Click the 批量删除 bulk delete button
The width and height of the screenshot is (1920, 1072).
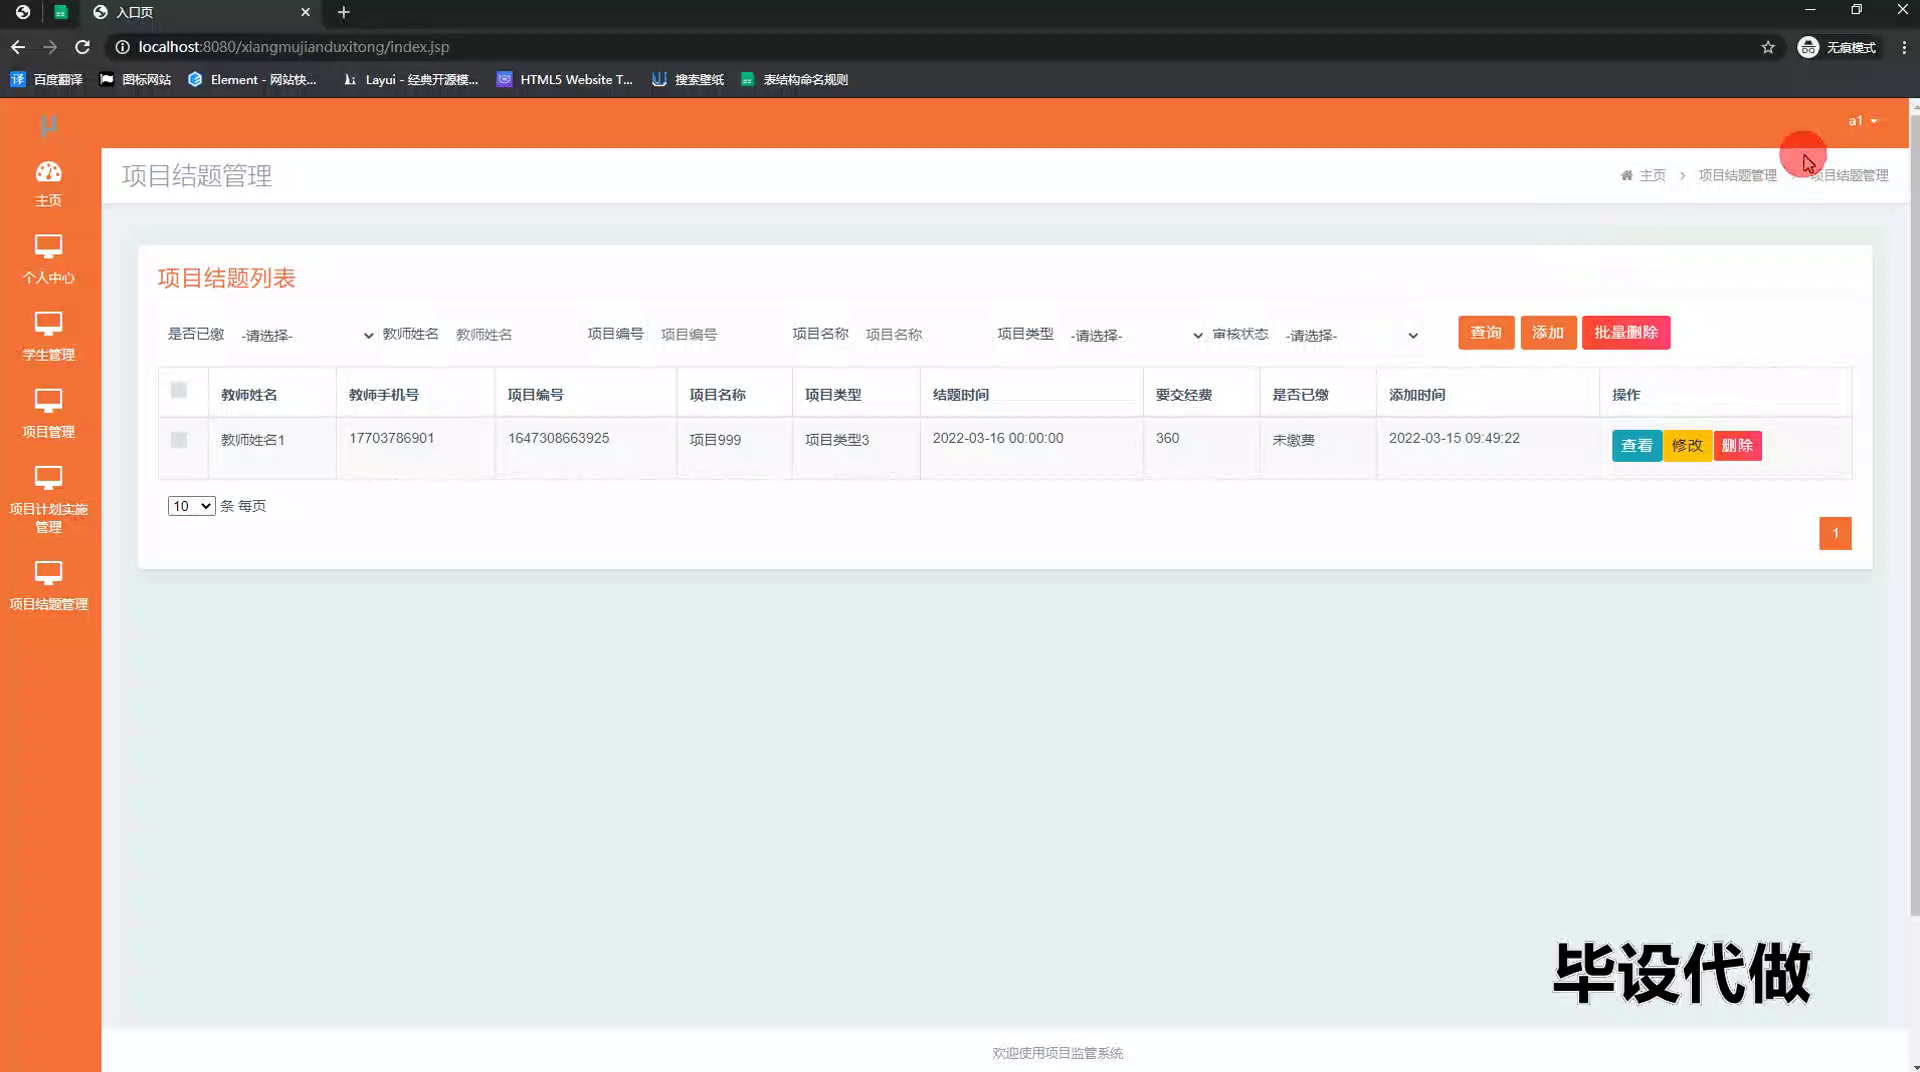point(1626,332)
